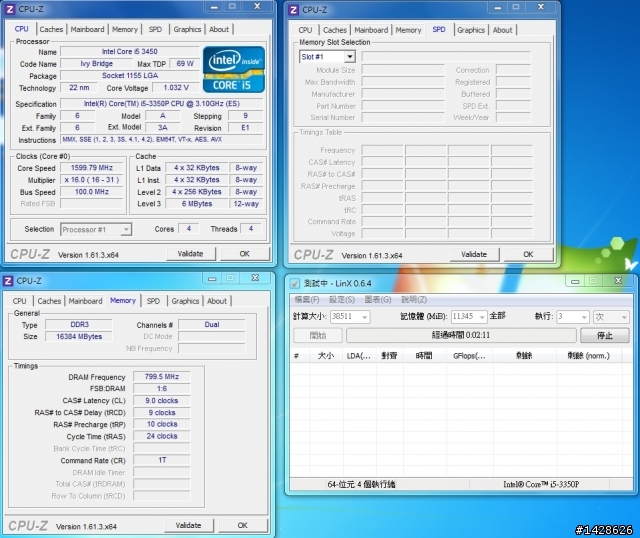
Task: Open About tab in top-left CPU-Z window
Action: pos(219,29)
